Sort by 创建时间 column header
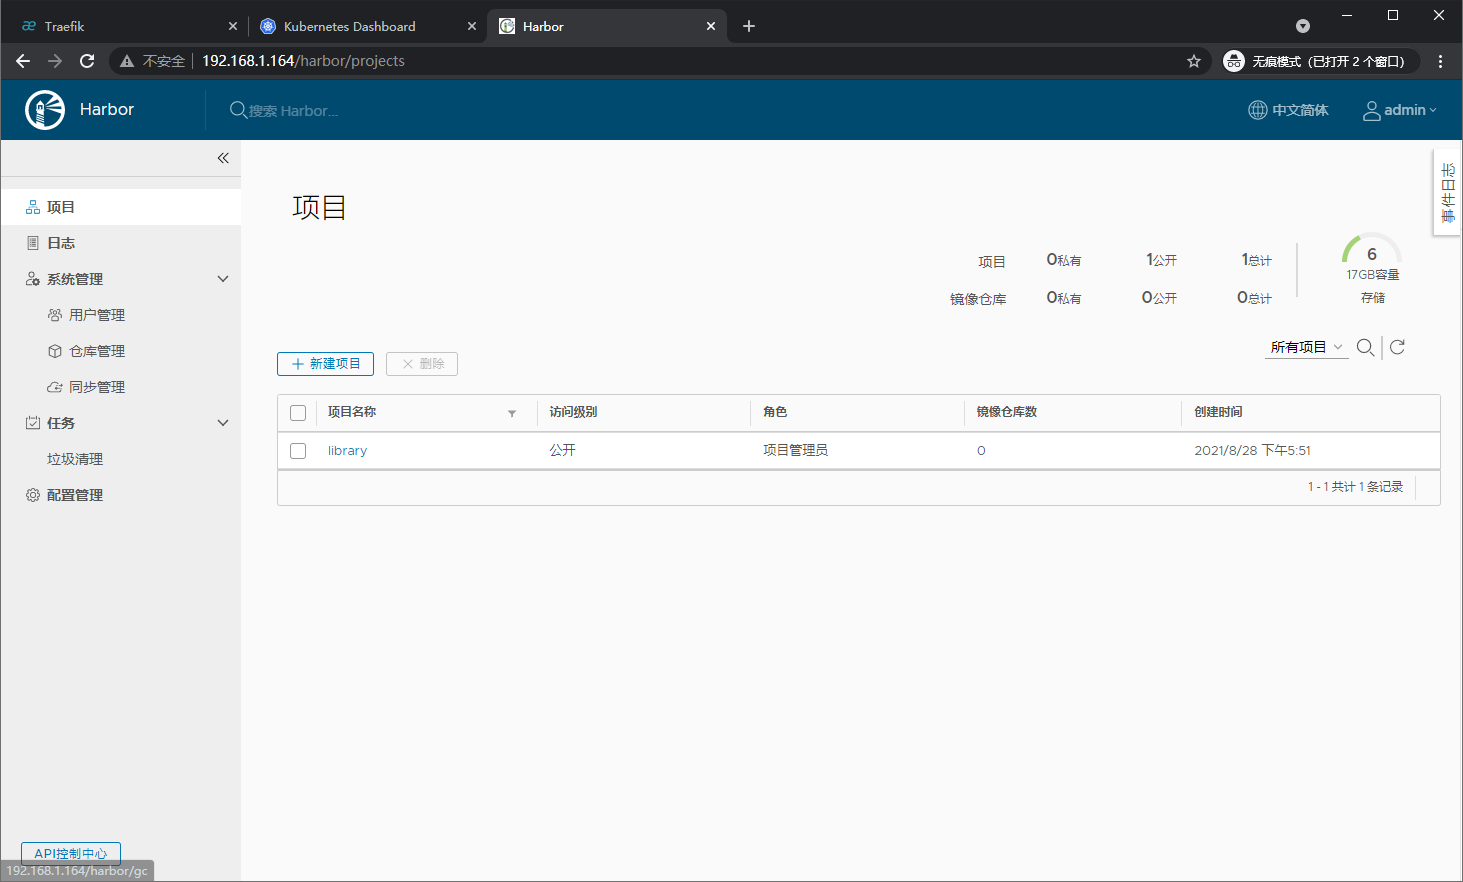 tap(1218, 412)
